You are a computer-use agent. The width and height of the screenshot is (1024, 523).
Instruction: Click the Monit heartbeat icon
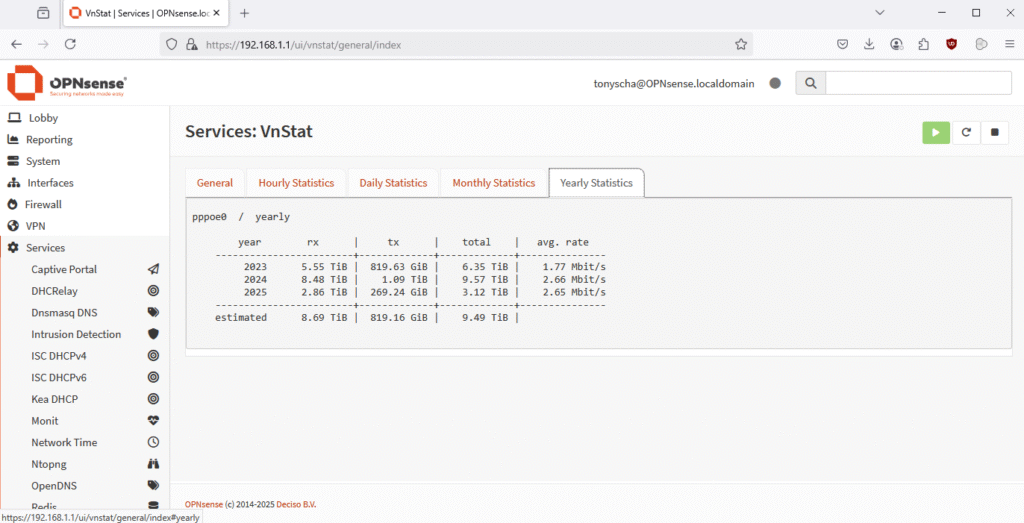(153, 420)
